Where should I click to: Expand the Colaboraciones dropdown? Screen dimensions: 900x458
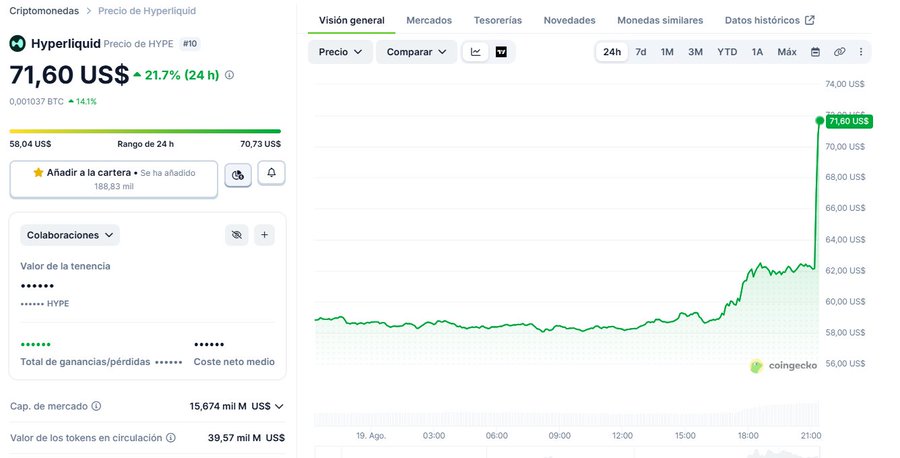tap(70, 235)
